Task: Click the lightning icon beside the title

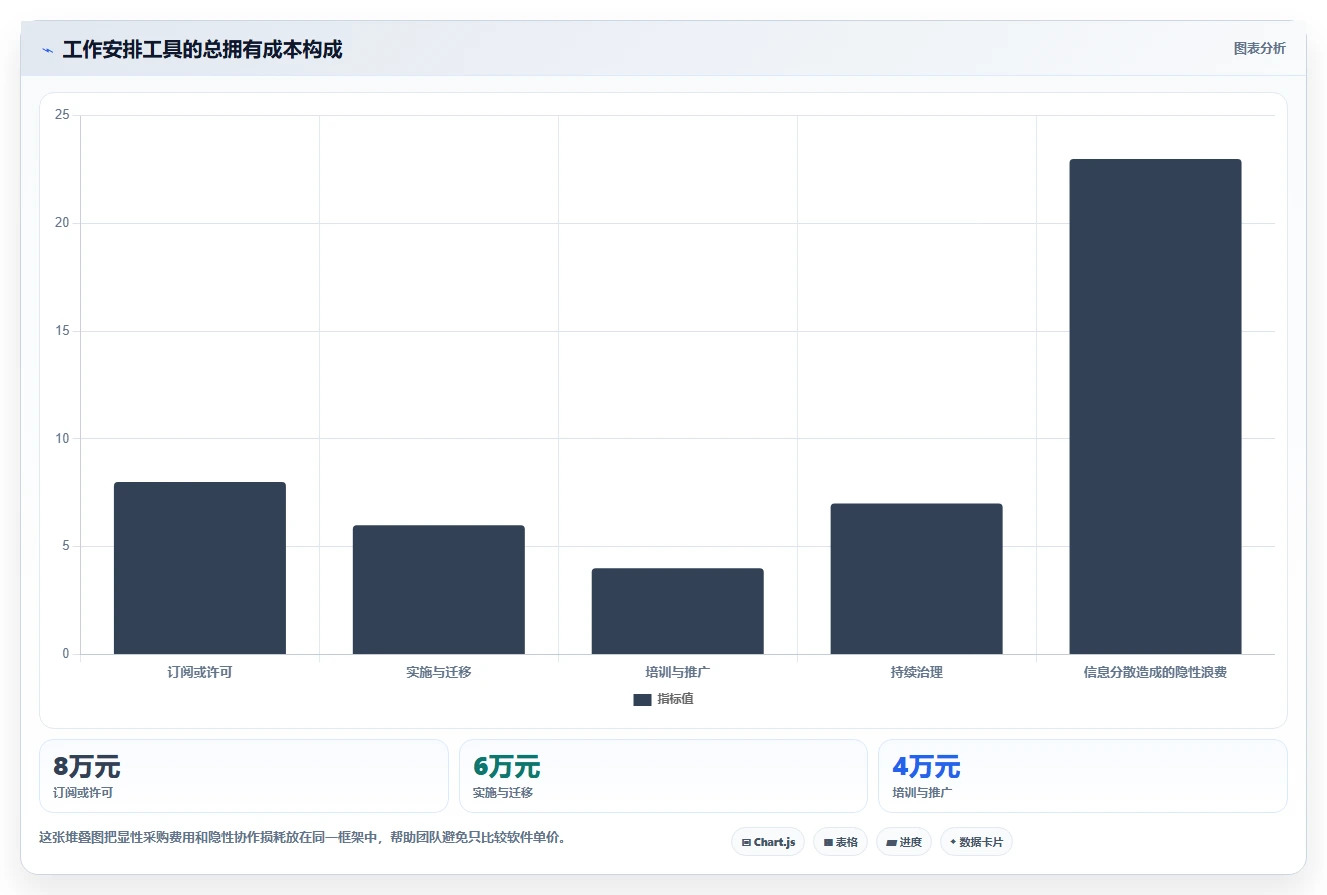Action: 47,50
